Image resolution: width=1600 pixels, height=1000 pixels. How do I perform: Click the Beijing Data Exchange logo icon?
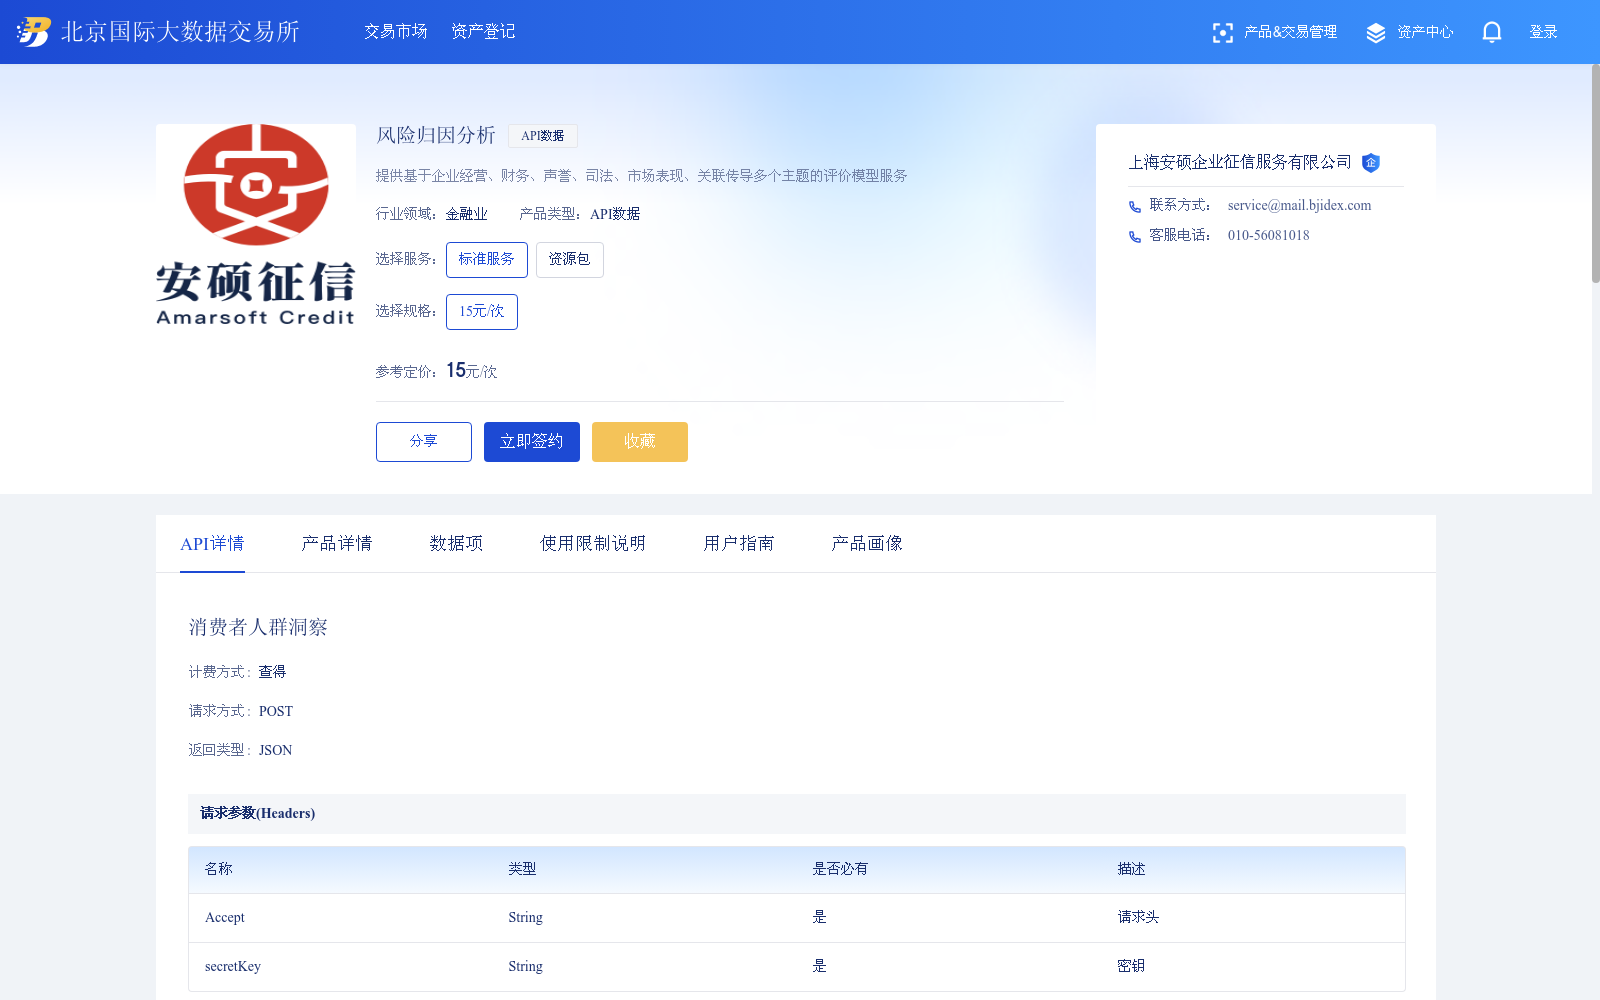pos(33,32)
